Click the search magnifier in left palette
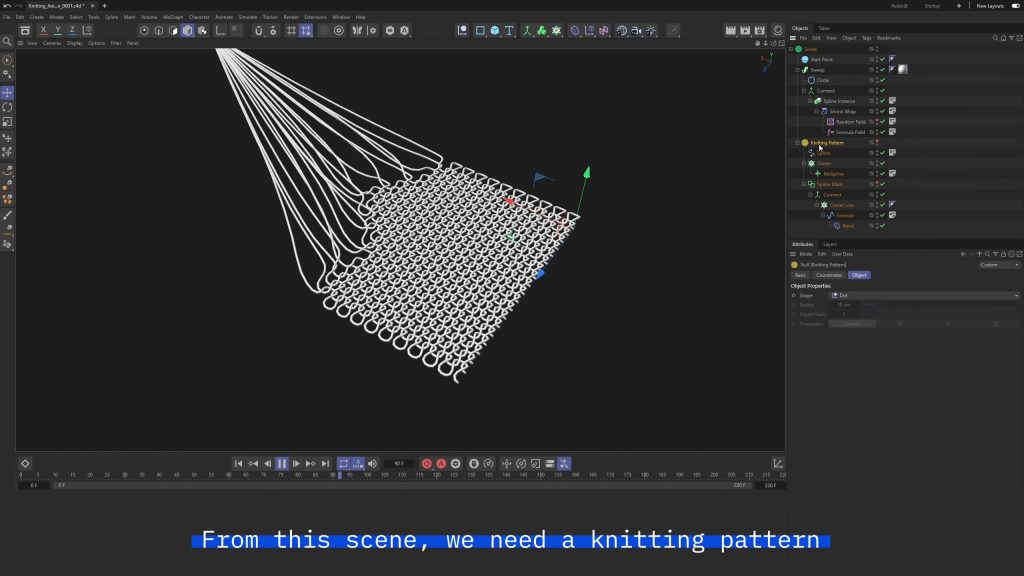Image resolution: width=1024 pixels, height=576 pixels. point(7,42)
